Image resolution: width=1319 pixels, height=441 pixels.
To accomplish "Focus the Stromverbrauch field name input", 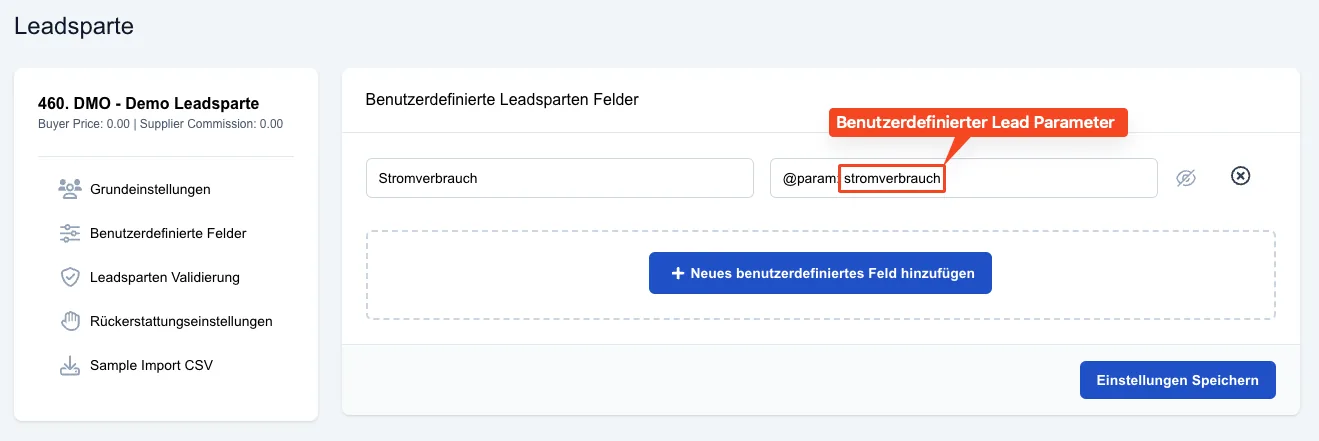I will (560, 178).
